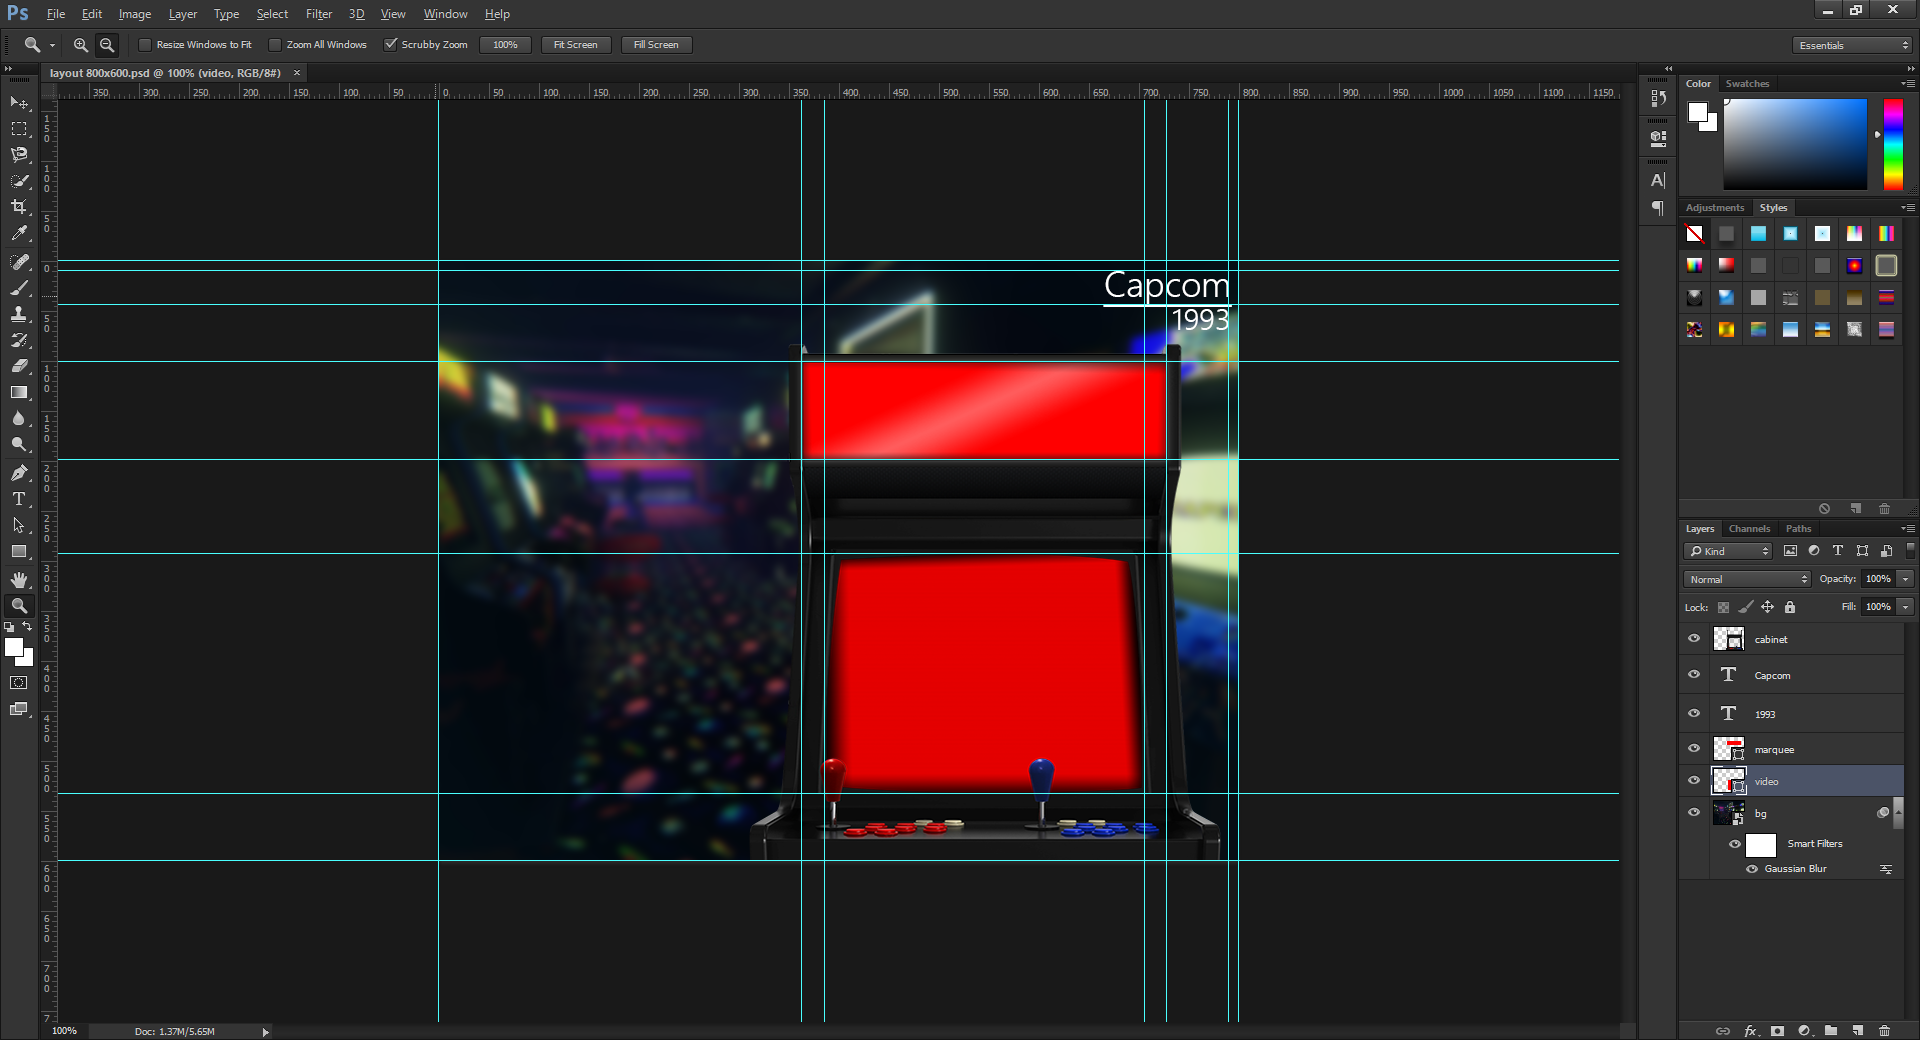Hide the video layer

[1694, 780]
